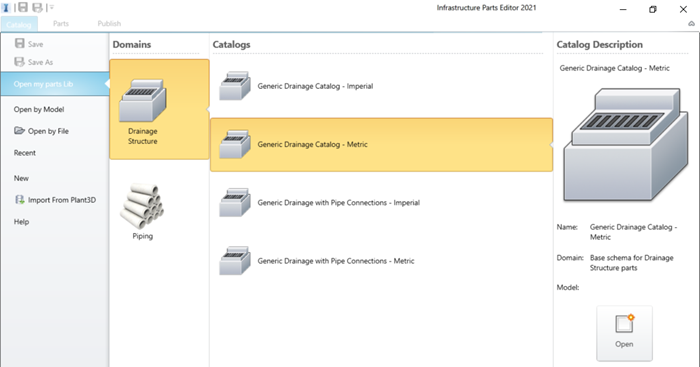Click the catalog title in the description panel
This screenshot has height=367, width=700.
point(614,68)
